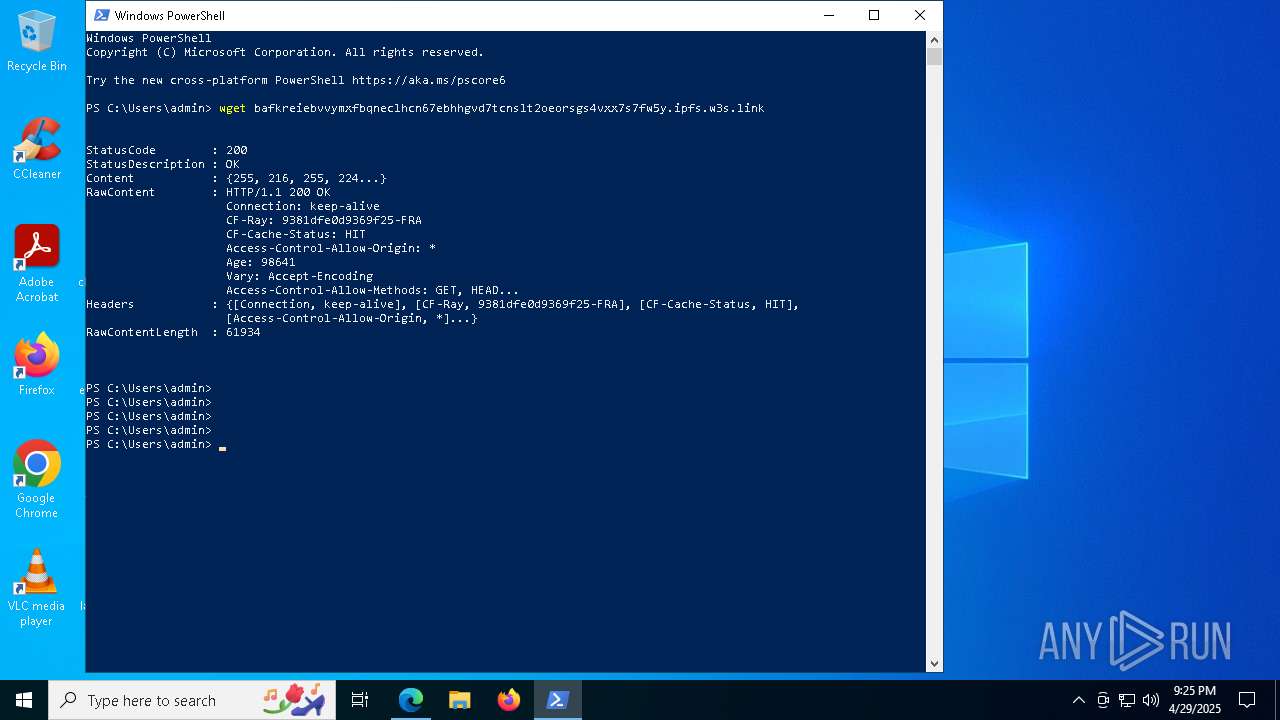Maximize the Windows PowerShell window
Viewport: 1280px width, 720px height.
pos(874,15)
